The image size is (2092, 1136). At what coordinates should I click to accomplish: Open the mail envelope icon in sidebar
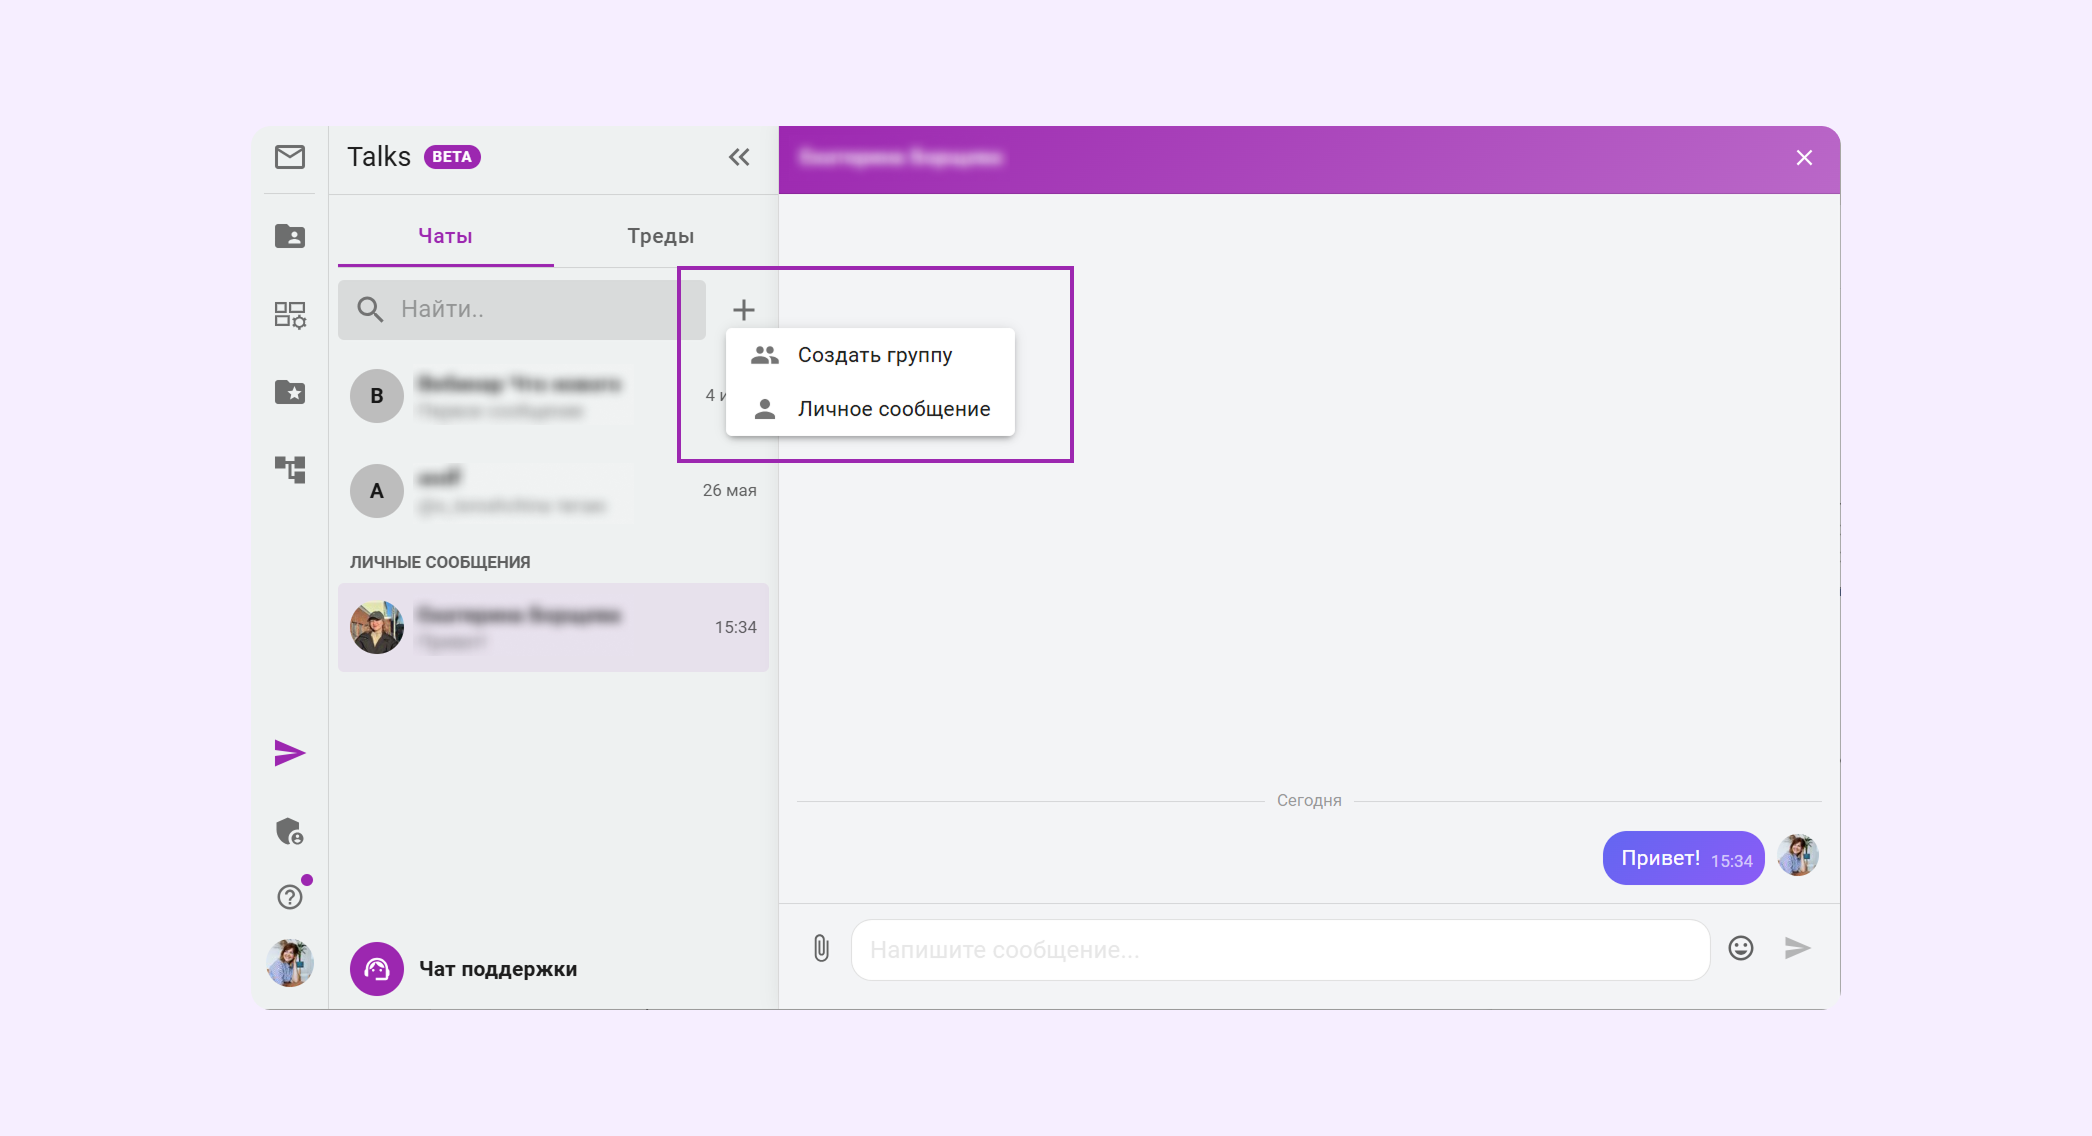[x=290, y=157]
